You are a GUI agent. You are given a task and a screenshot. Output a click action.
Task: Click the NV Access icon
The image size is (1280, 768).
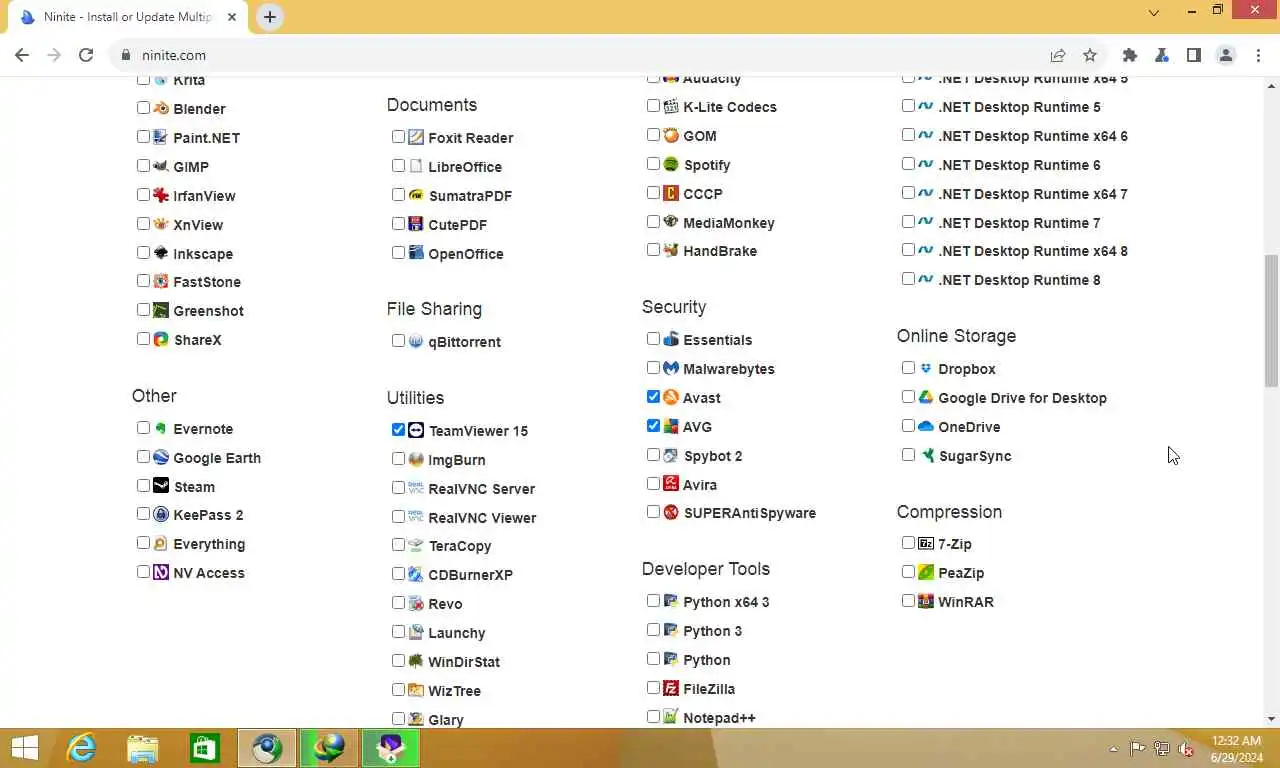click(160, 572)
